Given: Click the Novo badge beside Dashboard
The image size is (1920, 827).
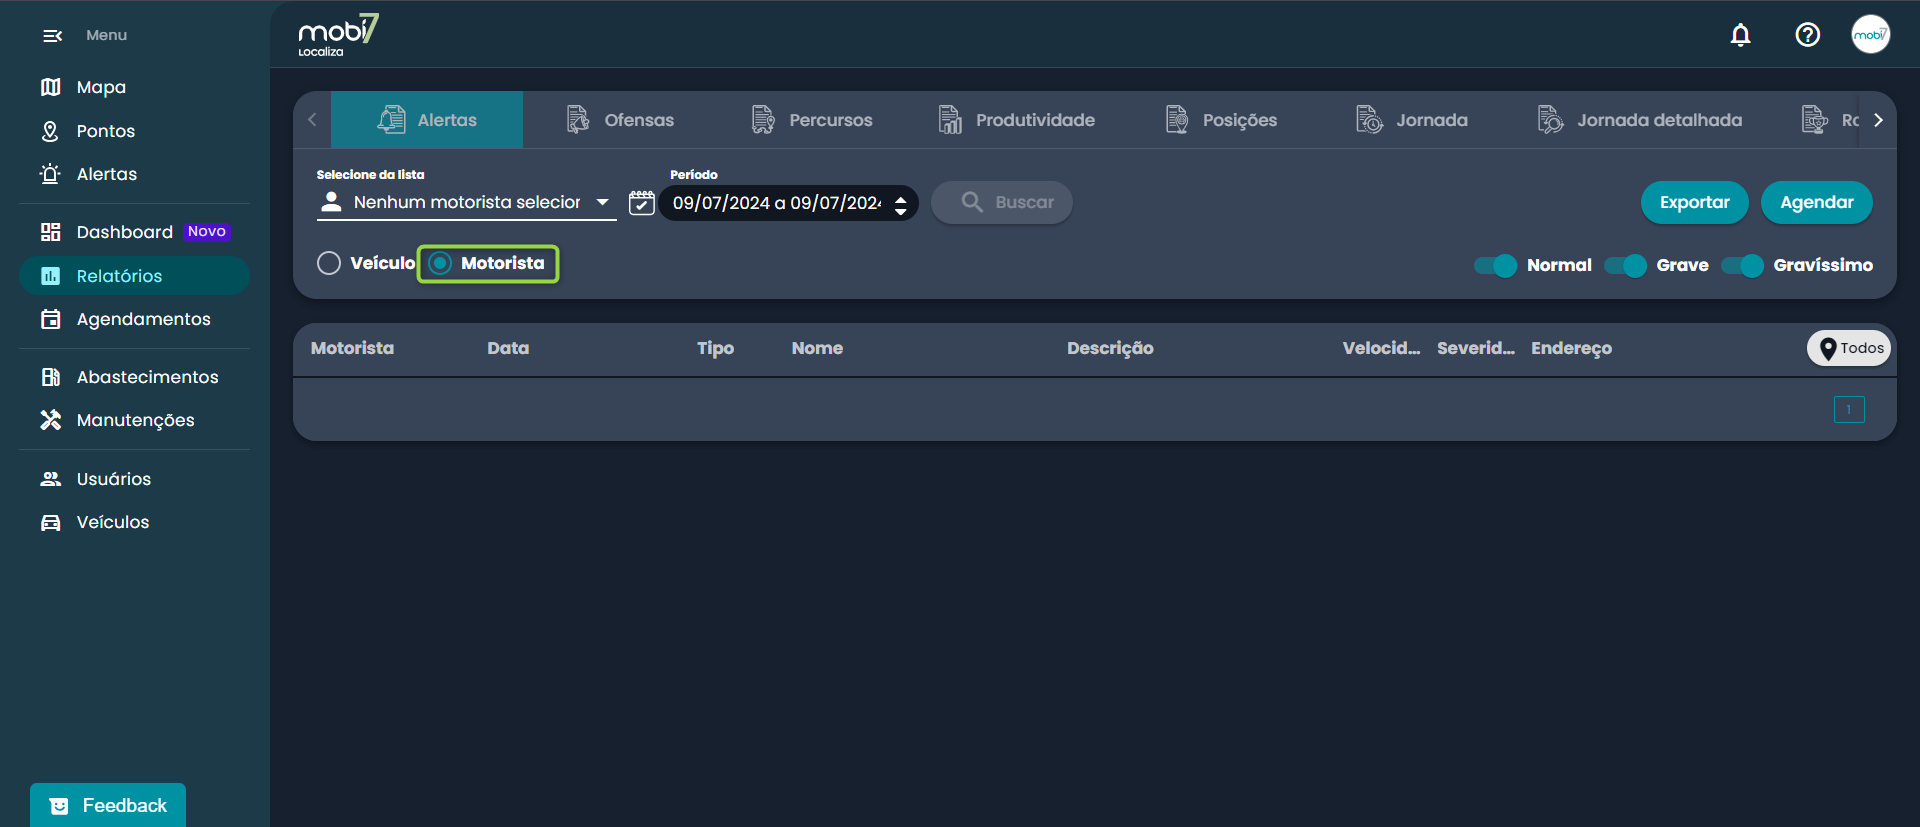Looking at the screenshot, I should (207, 232).
